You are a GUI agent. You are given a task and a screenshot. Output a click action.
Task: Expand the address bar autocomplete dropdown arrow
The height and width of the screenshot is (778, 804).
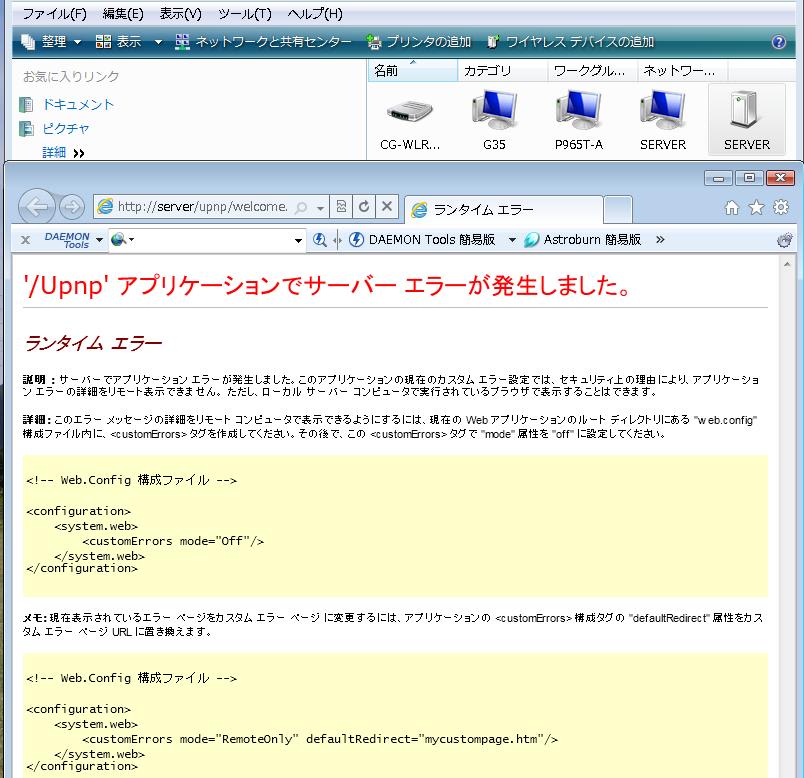click(x=320, y=208)
